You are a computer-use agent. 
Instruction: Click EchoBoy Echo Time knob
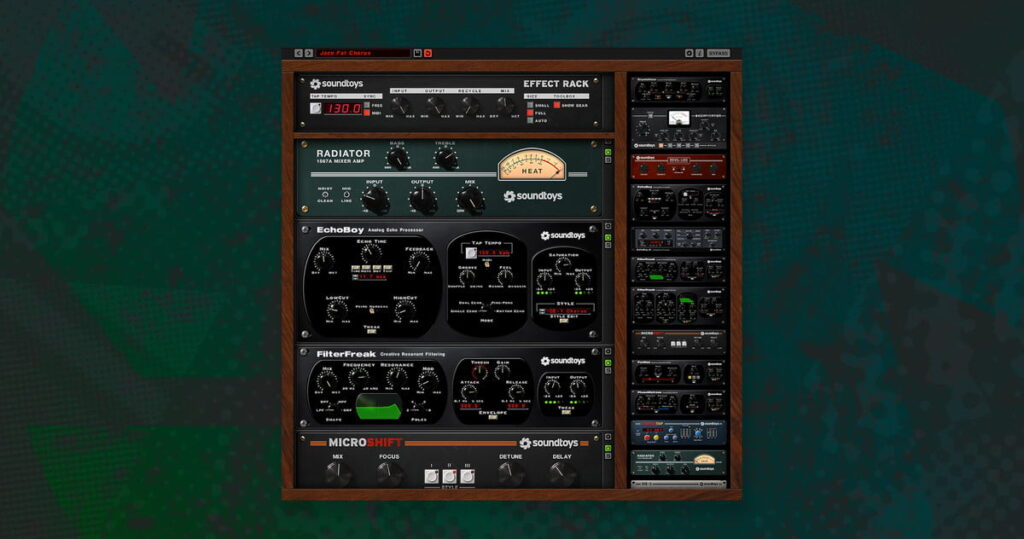pos(371,254)
